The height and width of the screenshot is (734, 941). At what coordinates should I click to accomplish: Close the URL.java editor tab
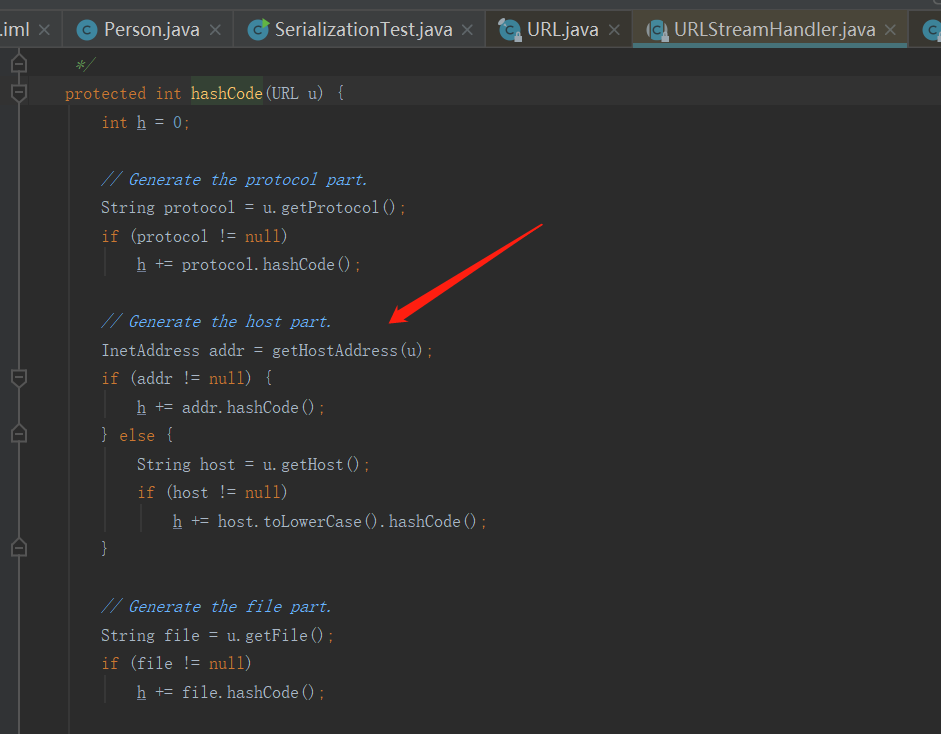click(614, 30)
